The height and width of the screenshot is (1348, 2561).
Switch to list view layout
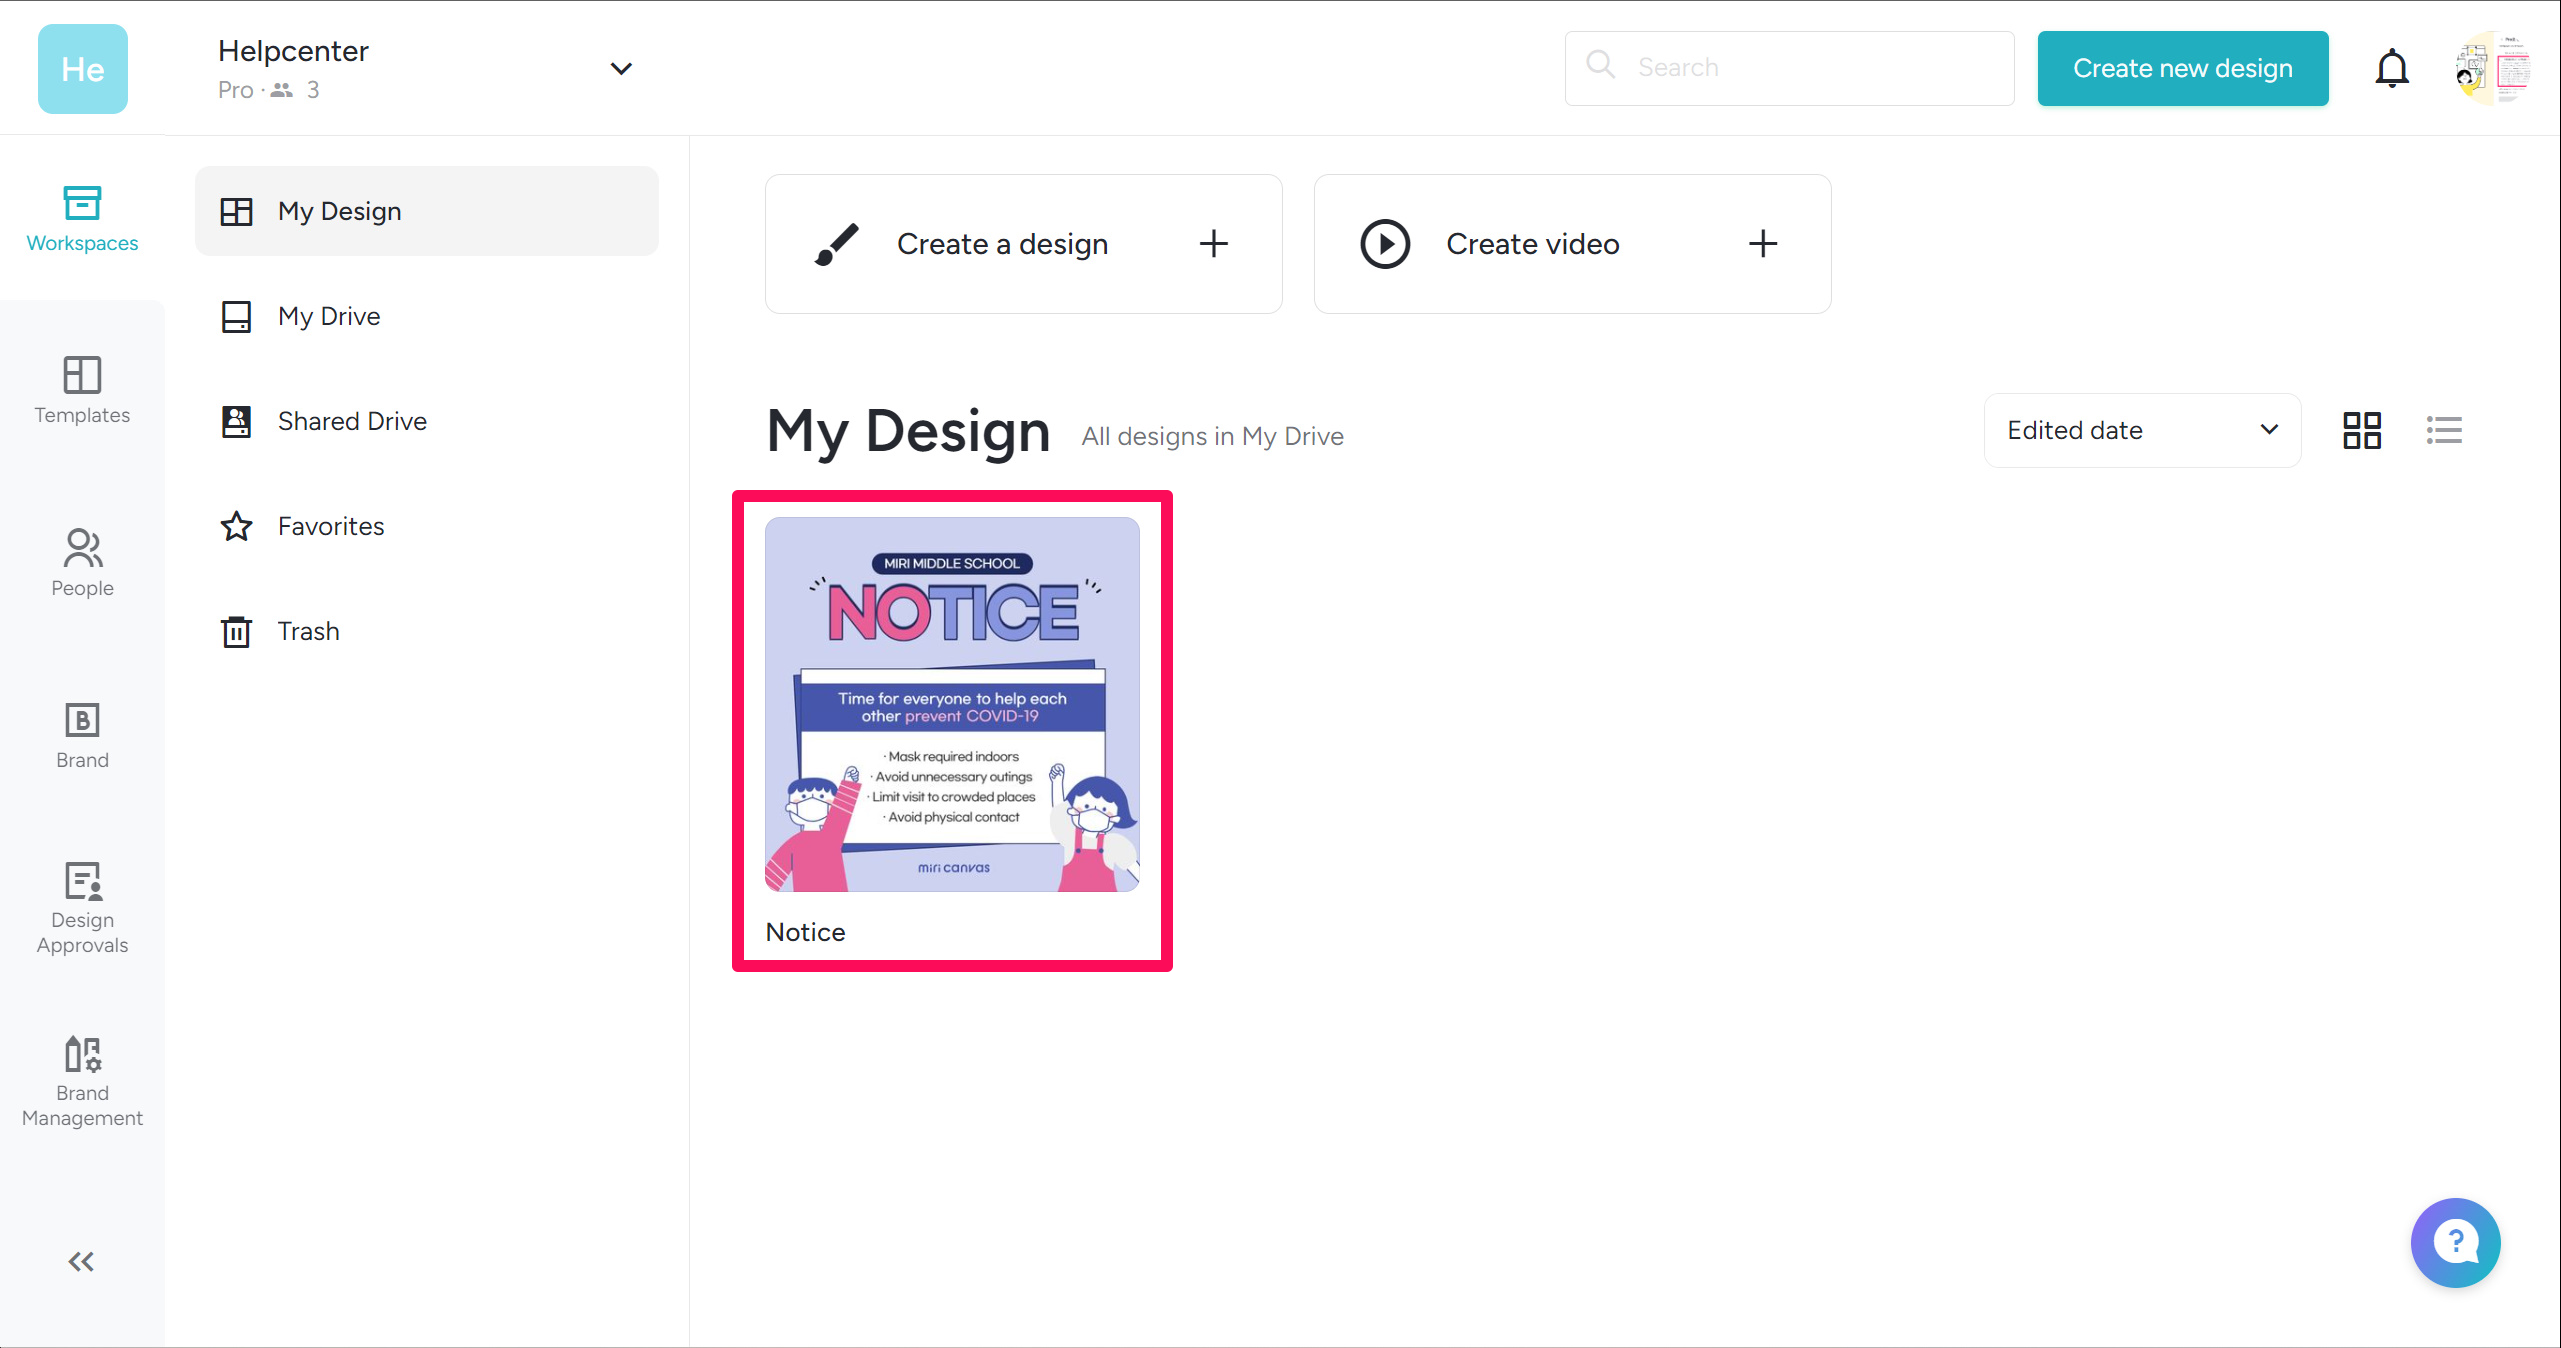[x=2444, y=431]
